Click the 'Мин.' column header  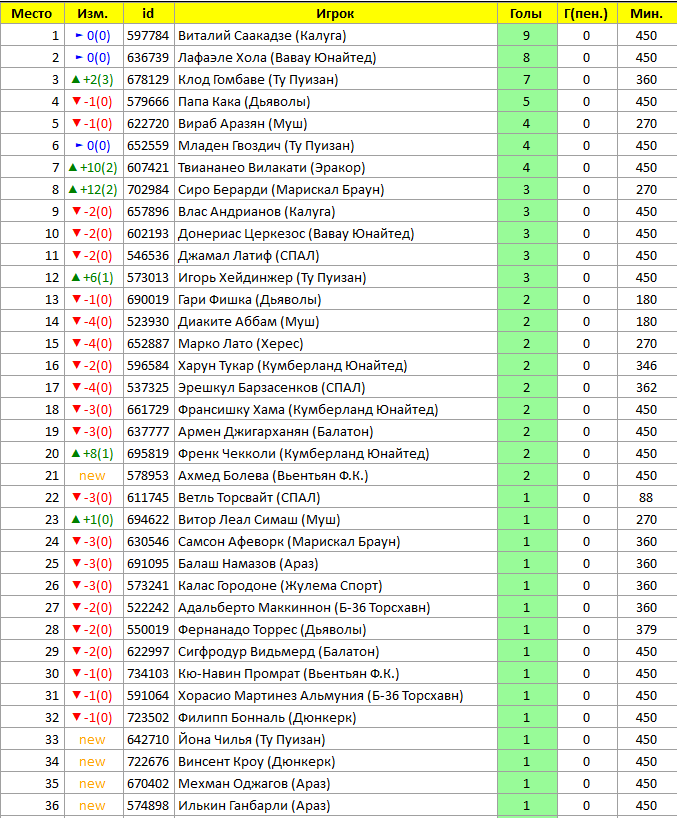[647, 14]
